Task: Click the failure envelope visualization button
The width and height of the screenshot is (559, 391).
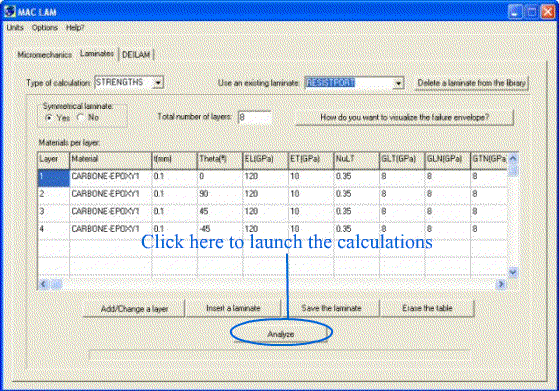Action: (x=405, y=117)
